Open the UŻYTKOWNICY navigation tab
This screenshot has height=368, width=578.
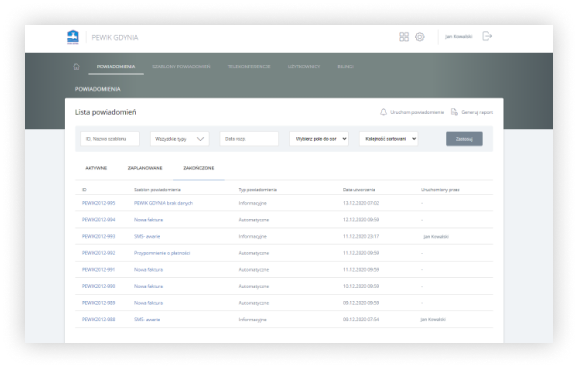(304, 66)
